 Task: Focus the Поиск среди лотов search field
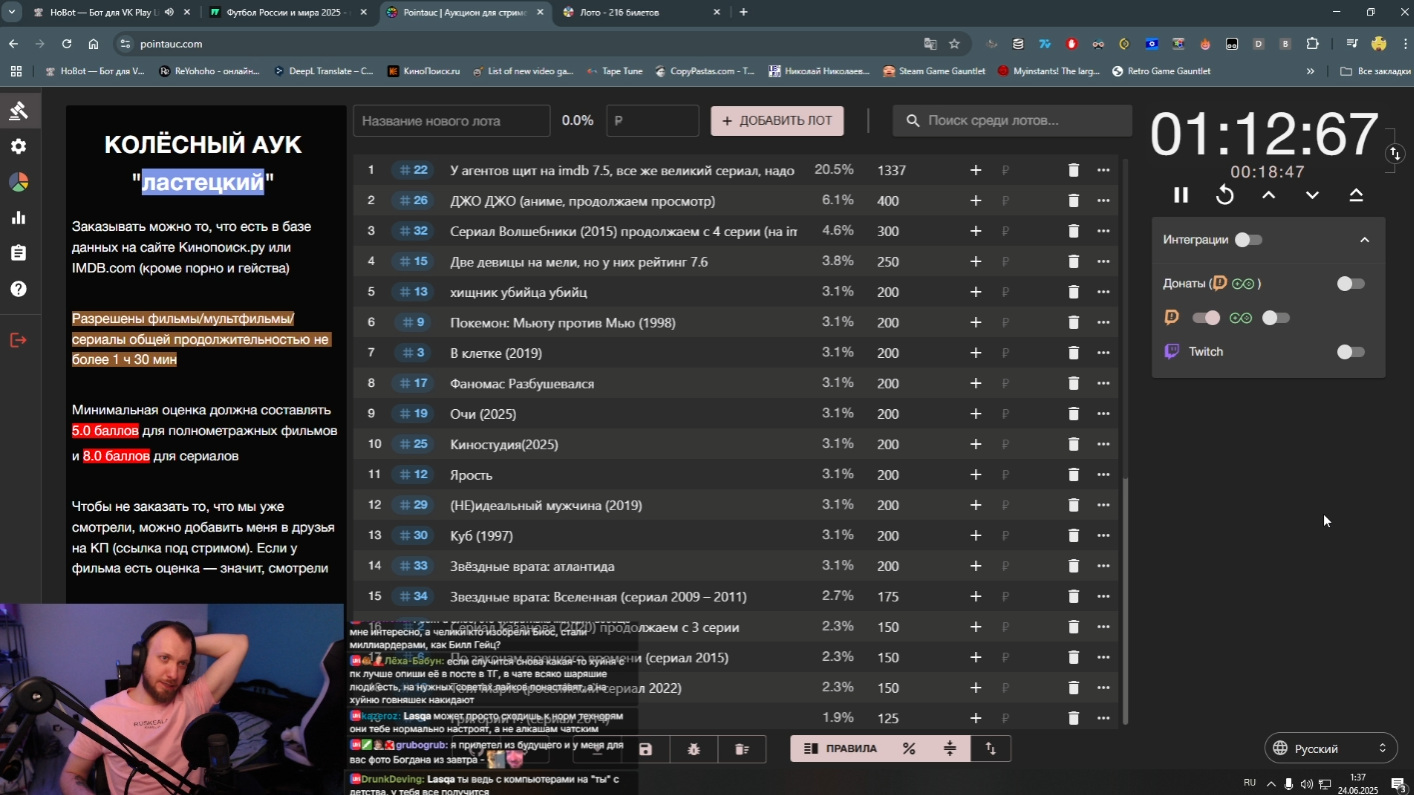pos(1012,121)
